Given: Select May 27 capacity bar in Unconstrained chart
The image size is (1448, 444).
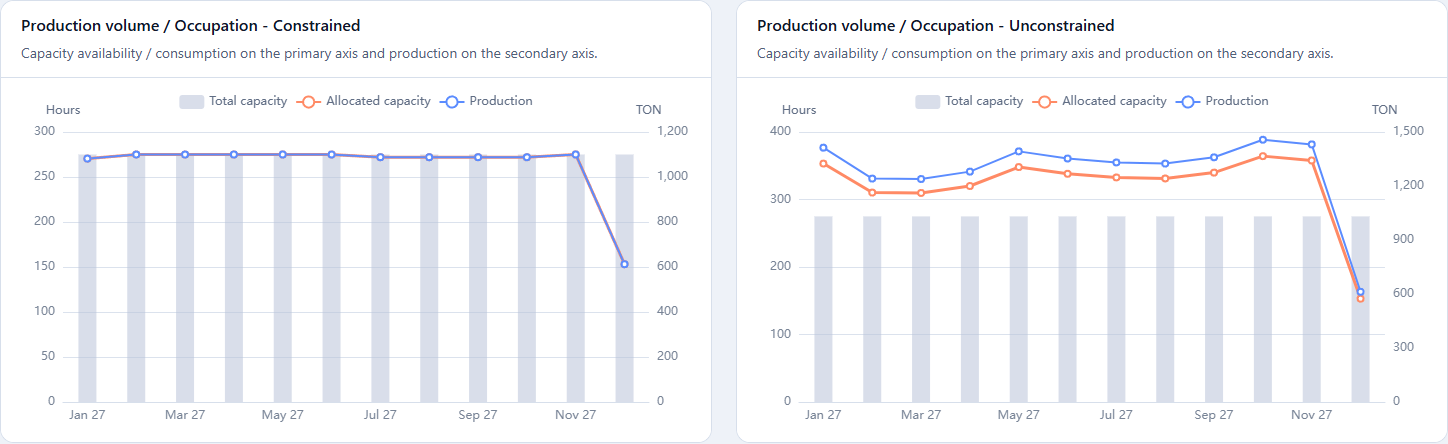Looking at the screenshot, I should coord(1019,309).
